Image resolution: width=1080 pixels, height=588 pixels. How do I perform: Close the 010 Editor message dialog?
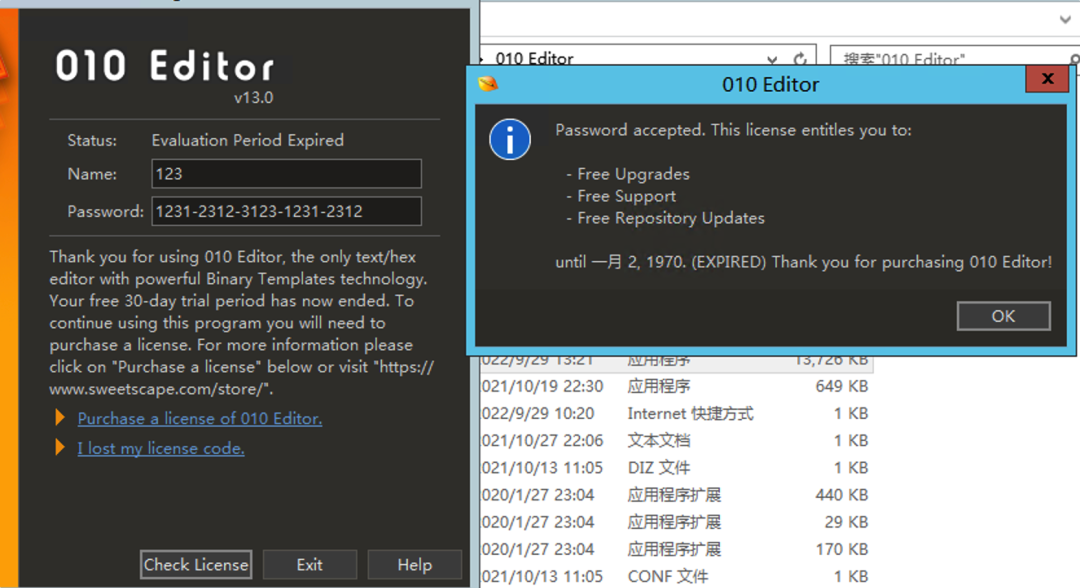coord(1047,78)
